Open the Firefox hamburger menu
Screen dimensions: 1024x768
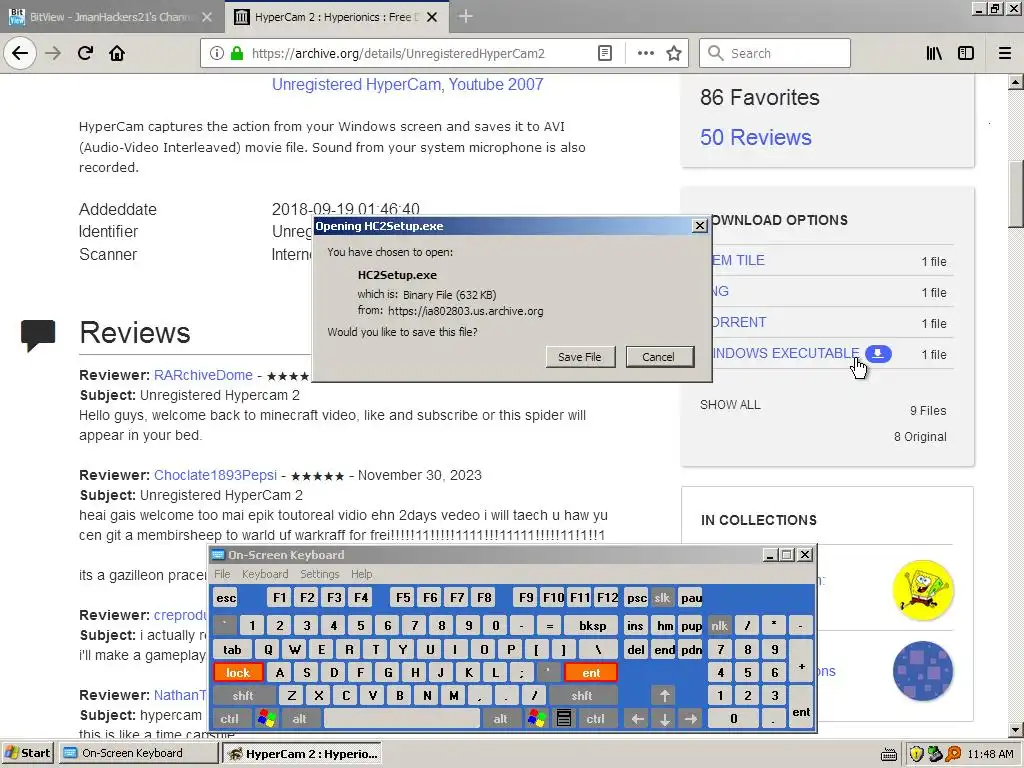click(x=1004, y=53)
